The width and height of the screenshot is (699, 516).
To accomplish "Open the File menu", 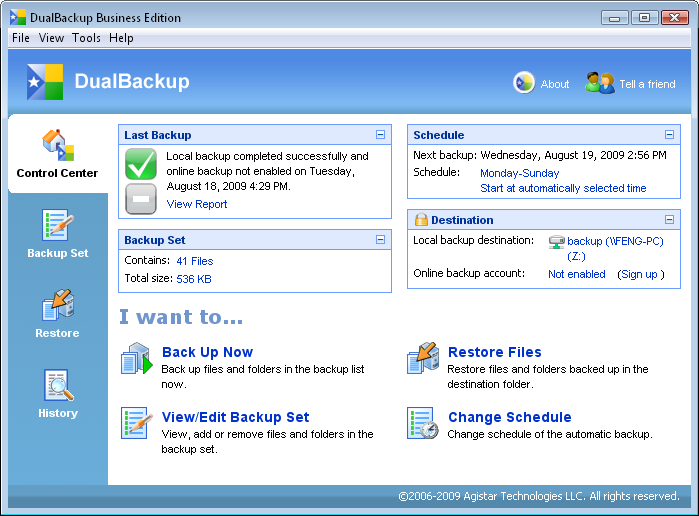I will click(21, 38).
